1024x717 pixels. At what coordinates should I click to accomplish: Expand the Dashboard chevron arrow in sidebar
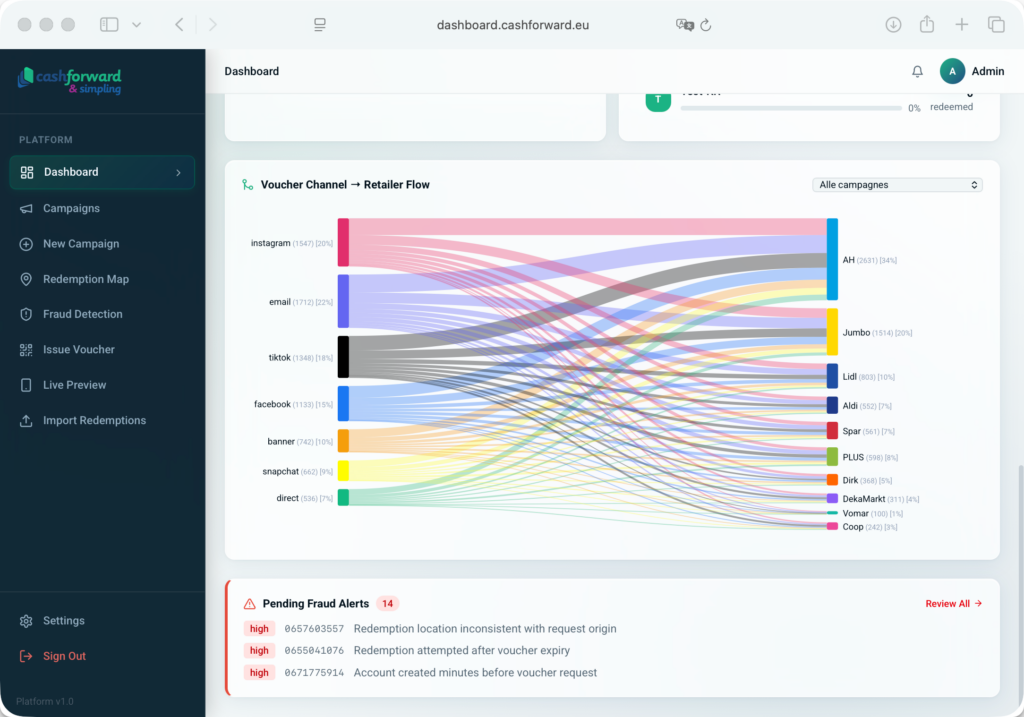click(x=178, y=173)
